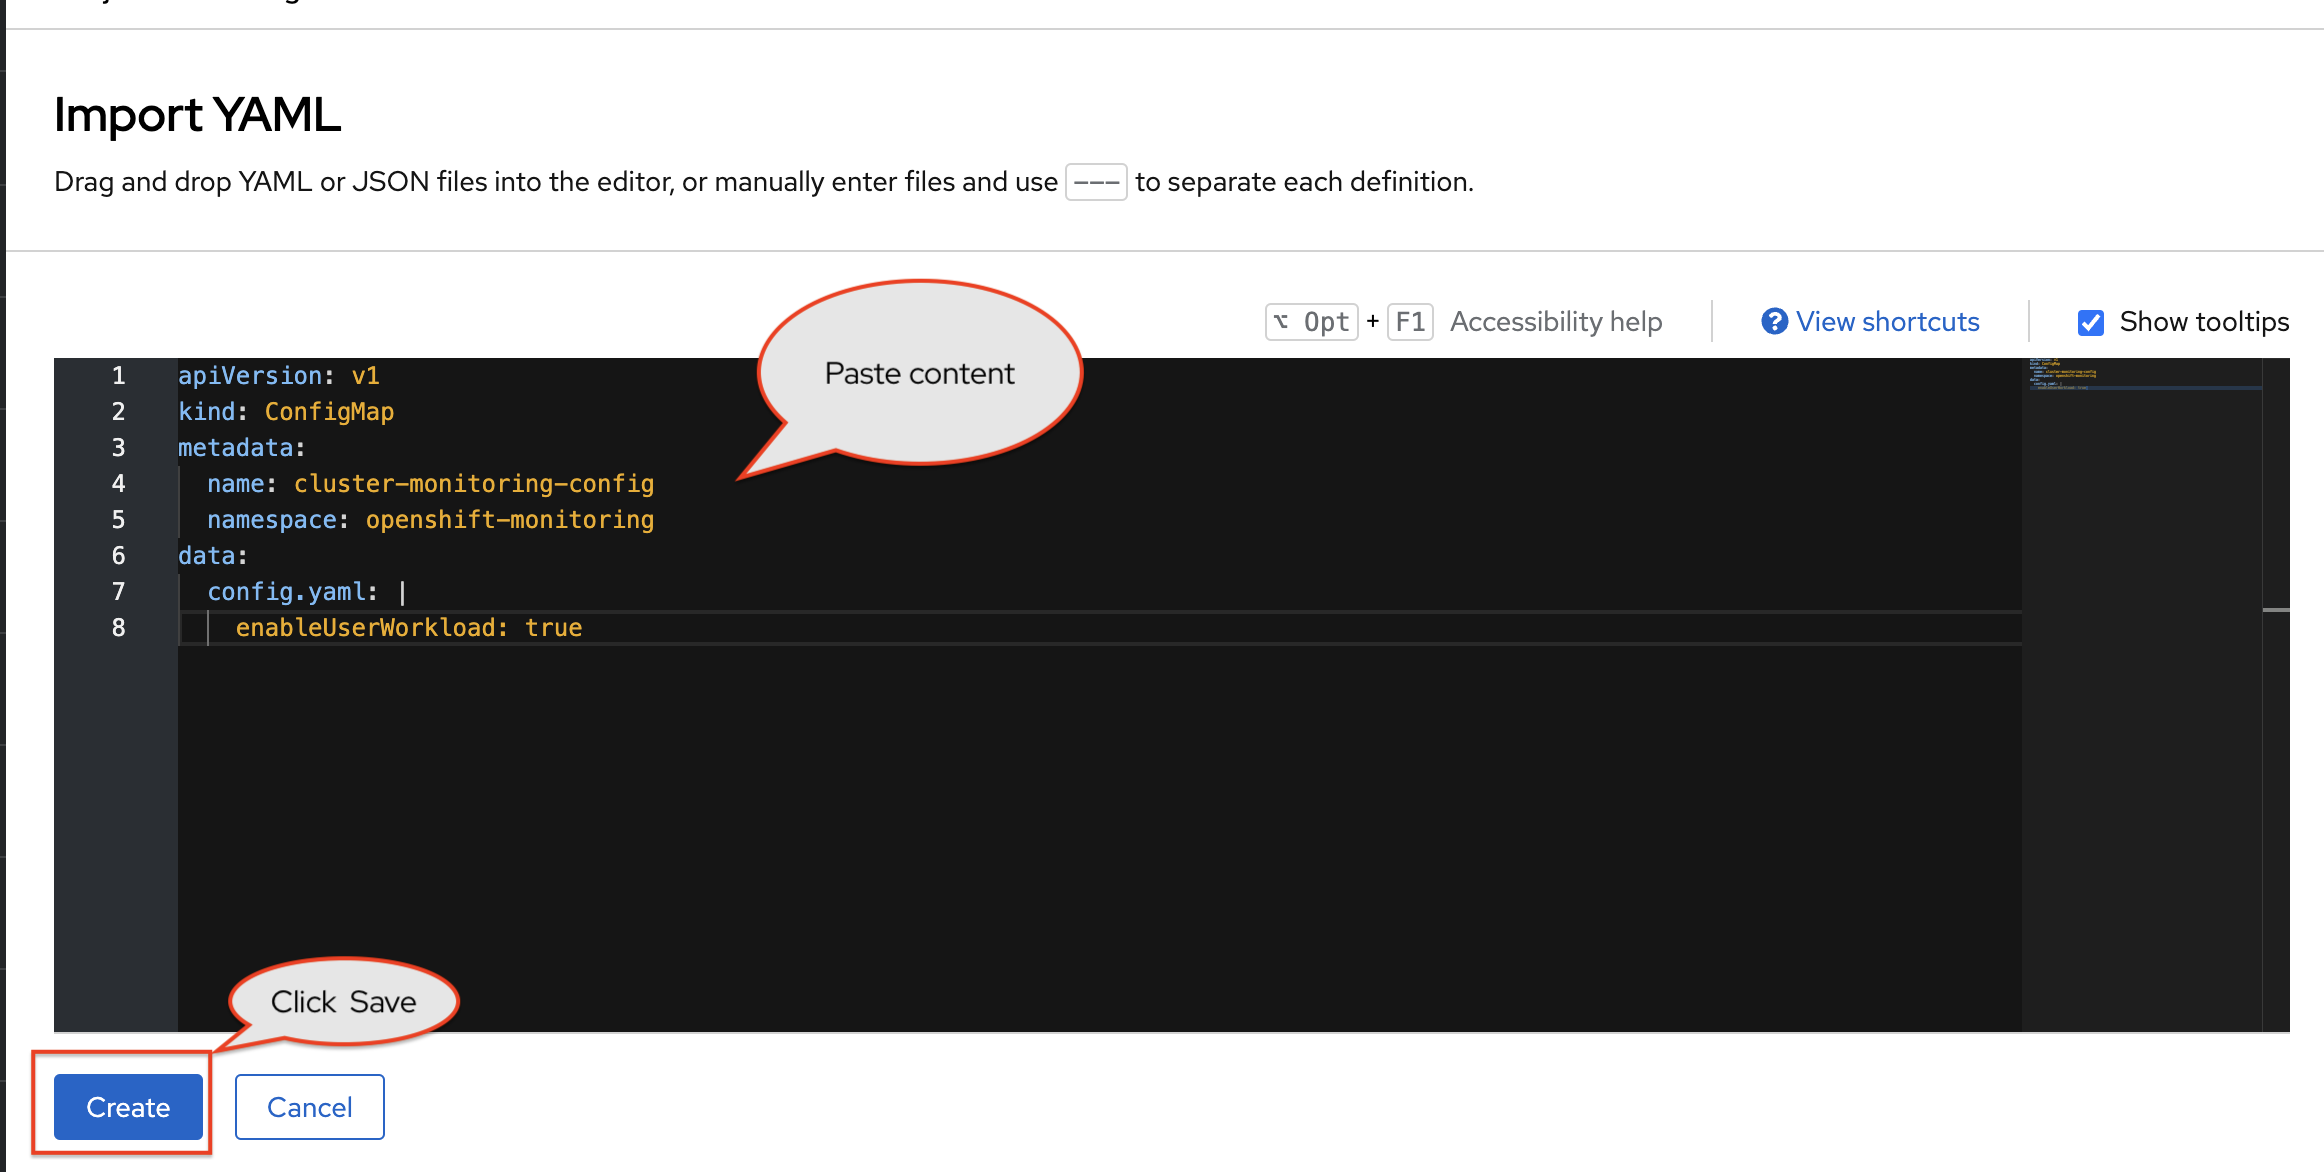This screenshot has width=2324, height=1172.
Task: Click the Import YAML heading
Action: 197,114
